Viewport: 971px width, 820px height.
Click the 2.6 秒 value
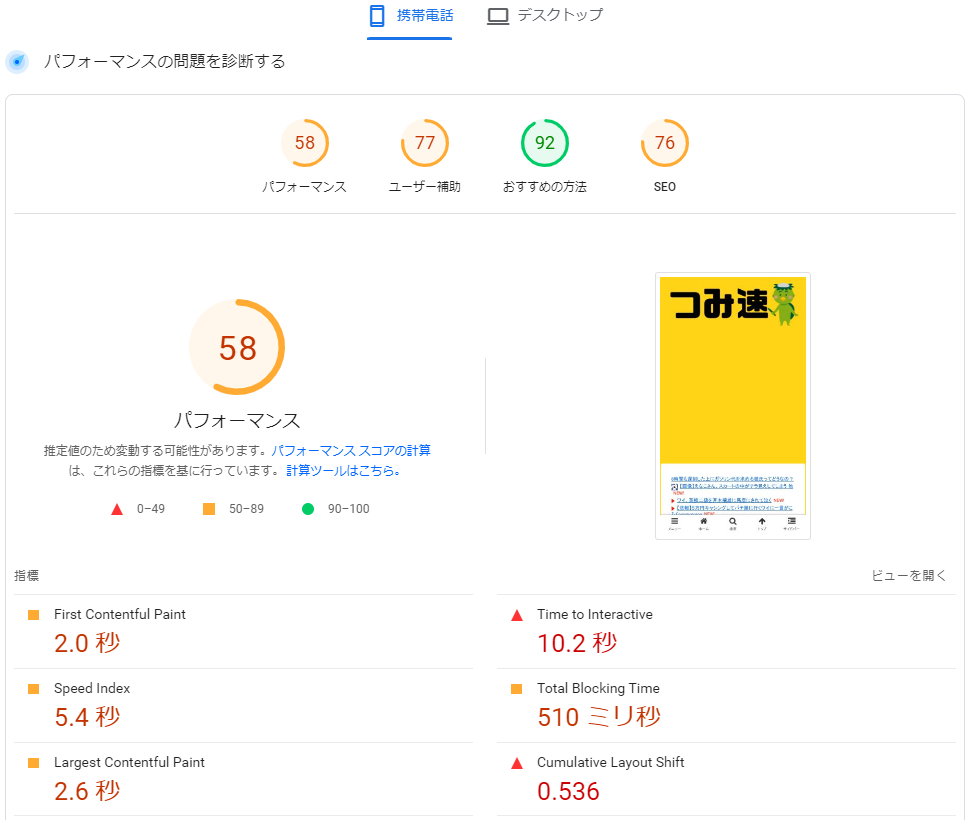coord(87,791)
